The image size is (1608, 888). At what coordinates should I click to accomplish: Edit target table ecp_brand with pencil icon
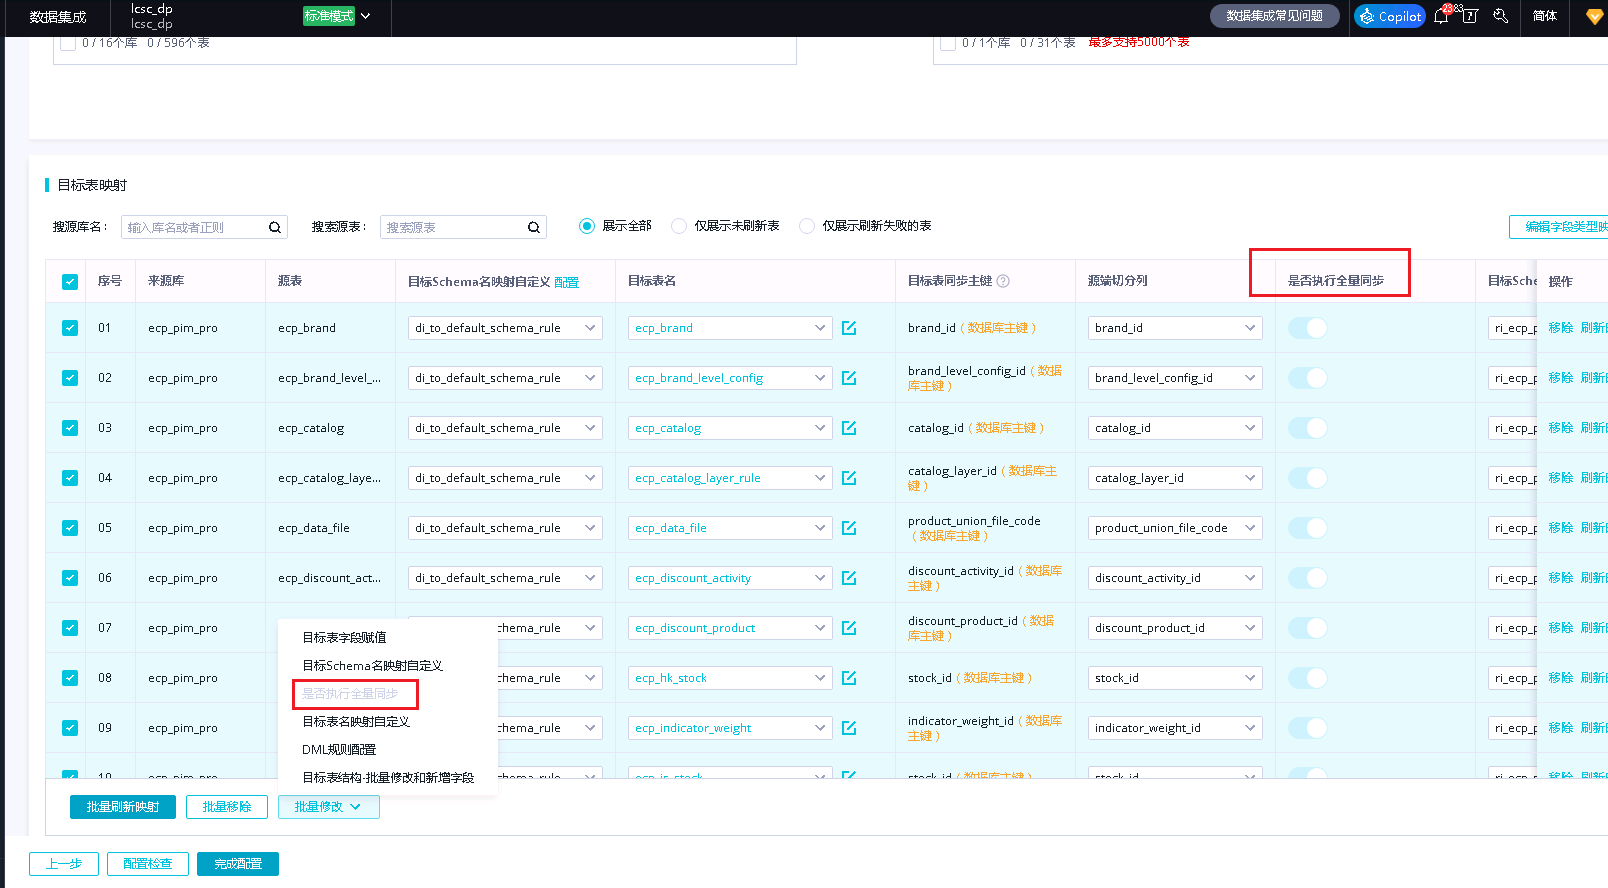click(849, 328)
